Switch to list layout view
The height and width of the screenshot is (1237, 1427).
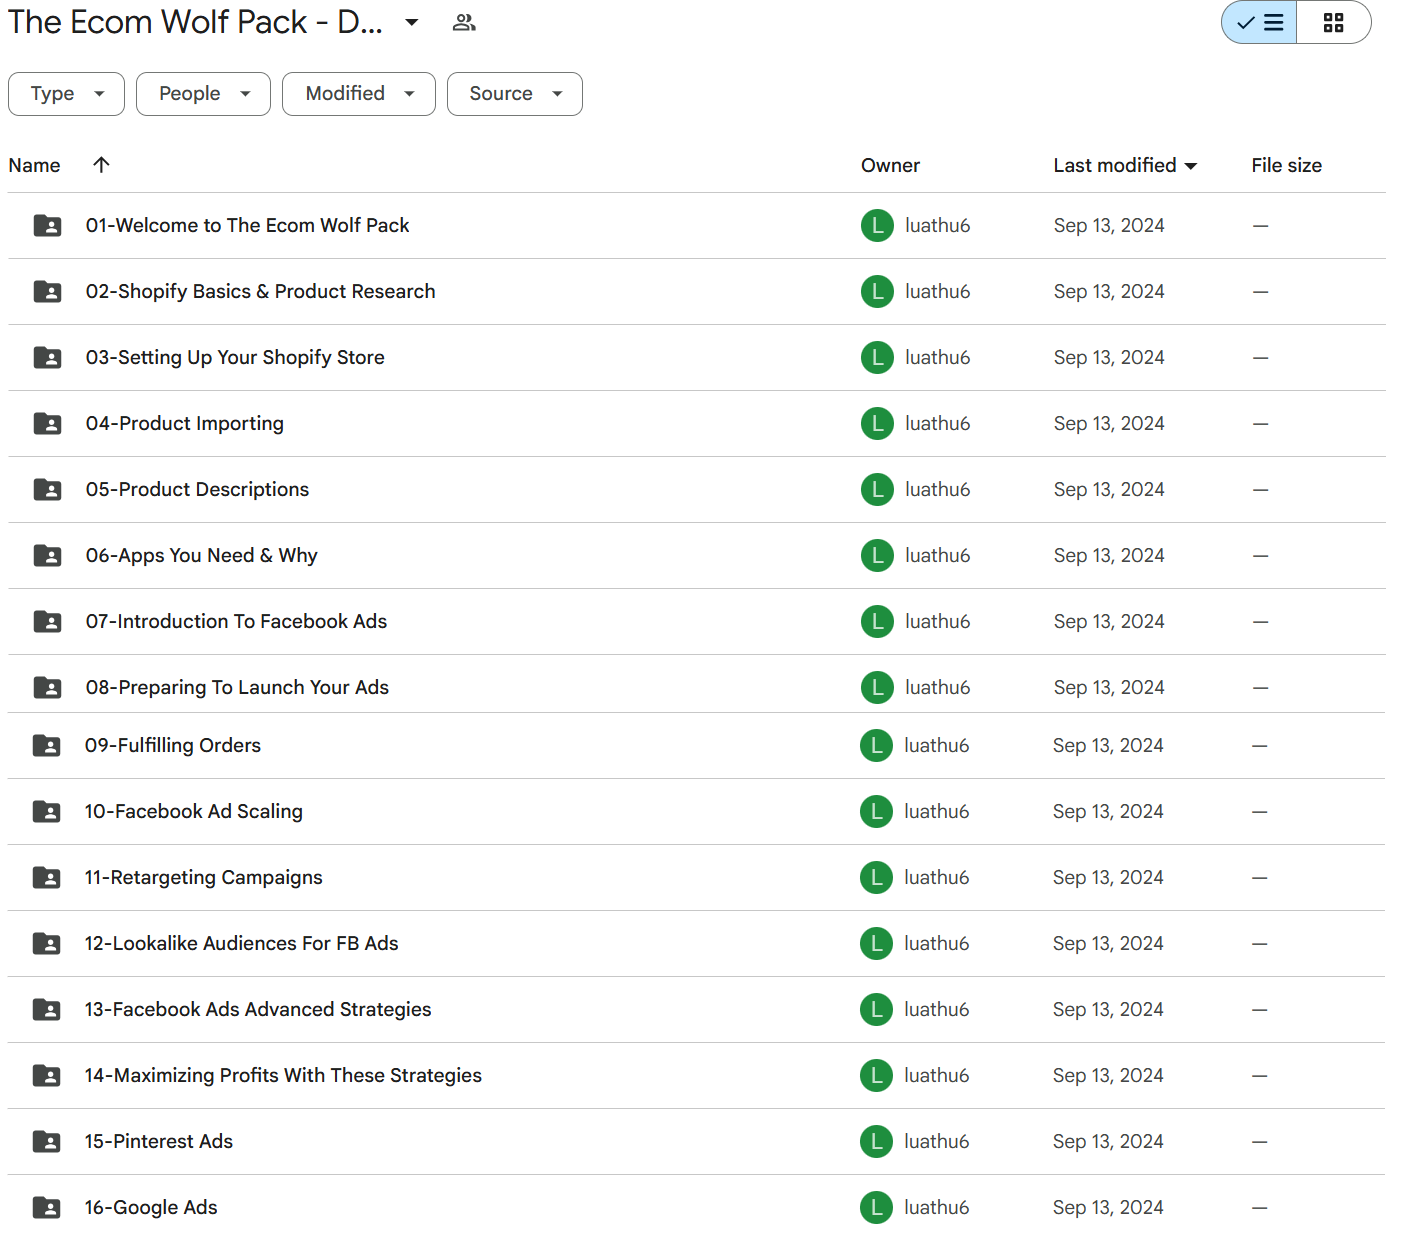coord(1259,22)
